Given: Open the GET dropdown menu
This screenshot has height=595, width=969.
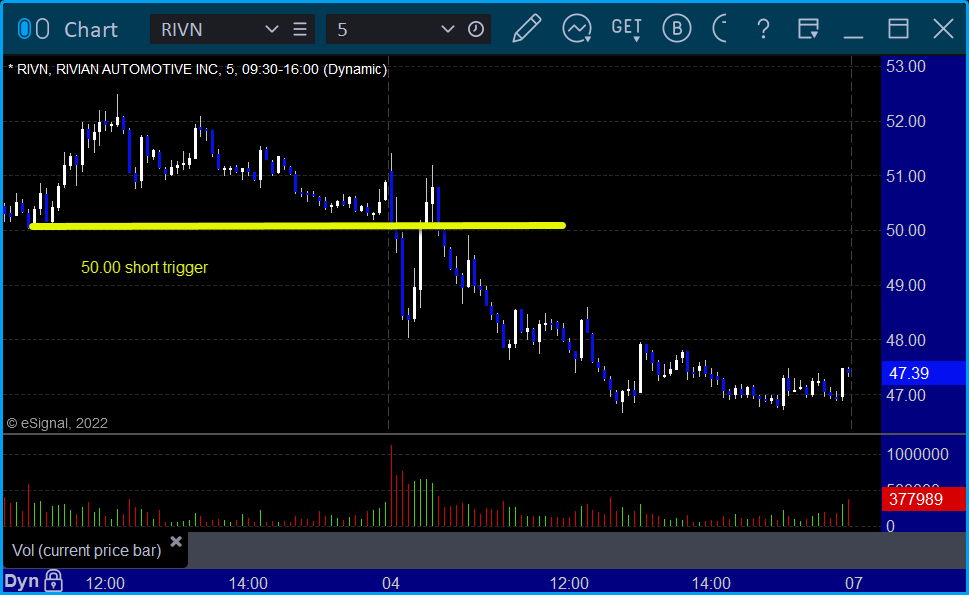Looking at the screenshot, I should [627, 28].
